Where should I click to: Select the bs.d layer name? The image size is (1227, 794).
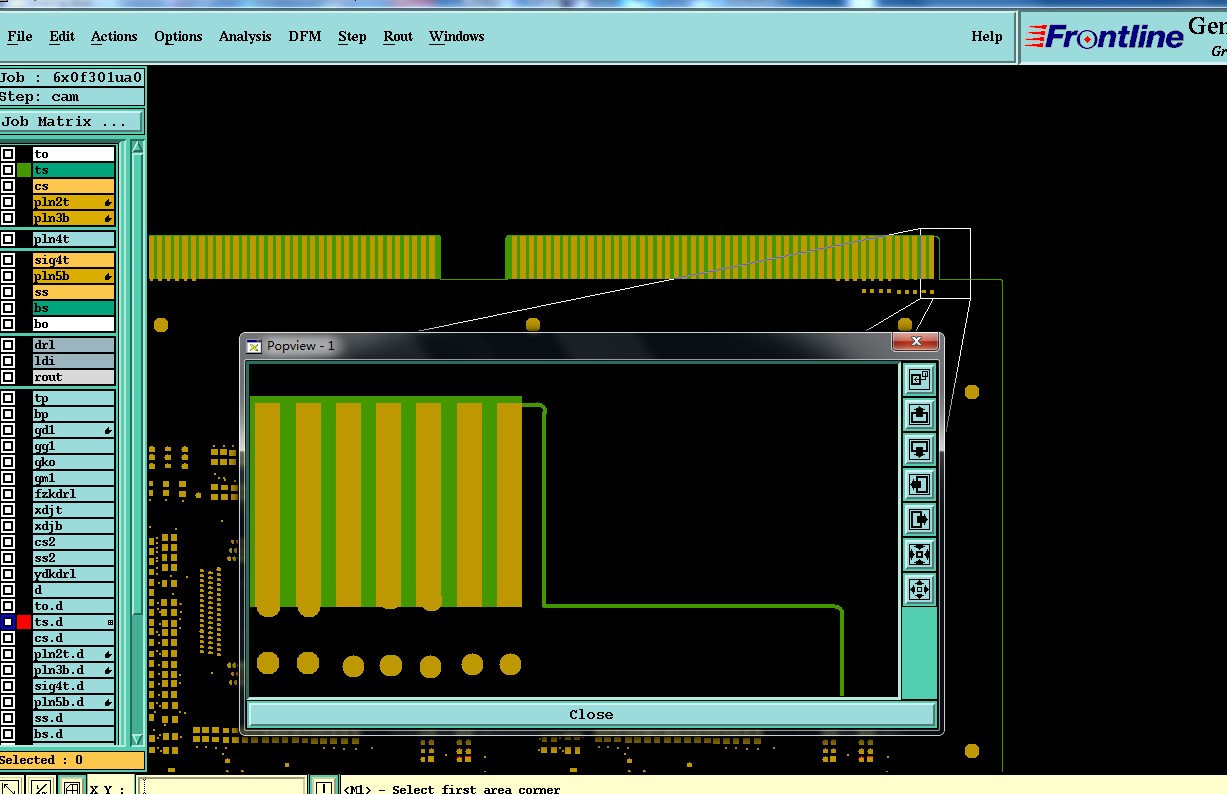[x=74, y=734]
